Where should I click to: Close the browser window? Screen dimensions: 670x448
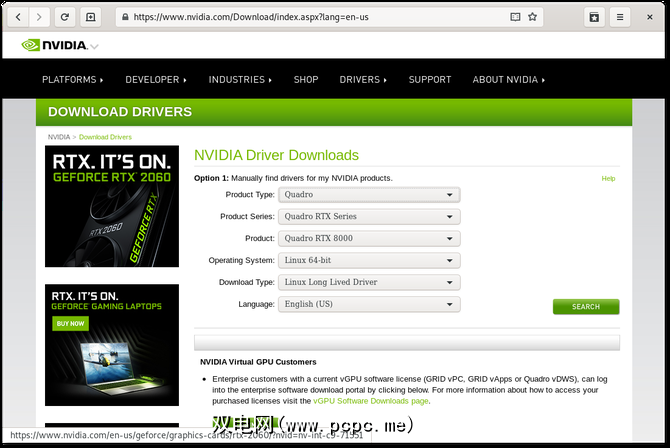649,17
